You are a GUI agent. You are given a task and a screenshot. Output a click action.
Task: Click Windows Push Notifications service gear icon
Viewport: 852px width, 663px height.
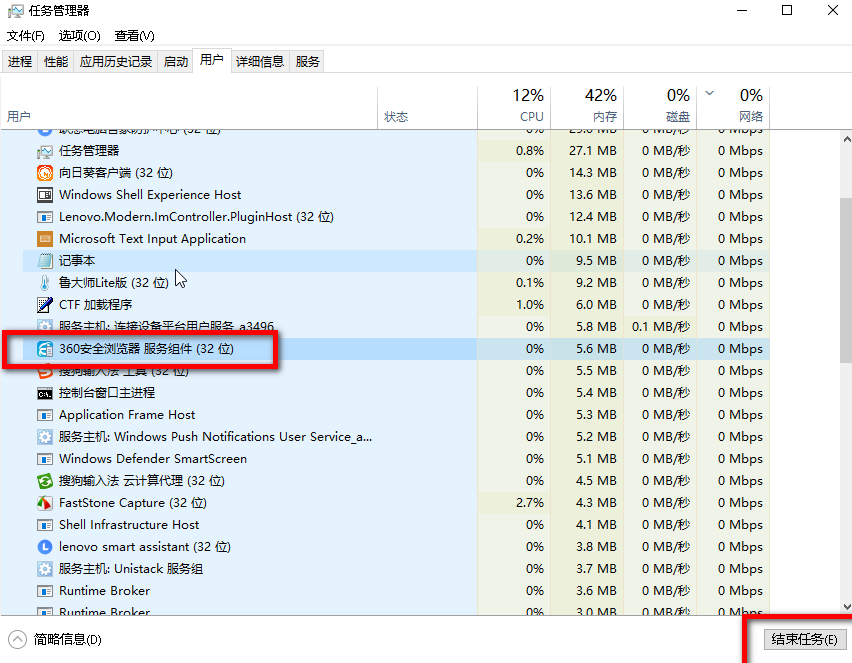(45, 437)
